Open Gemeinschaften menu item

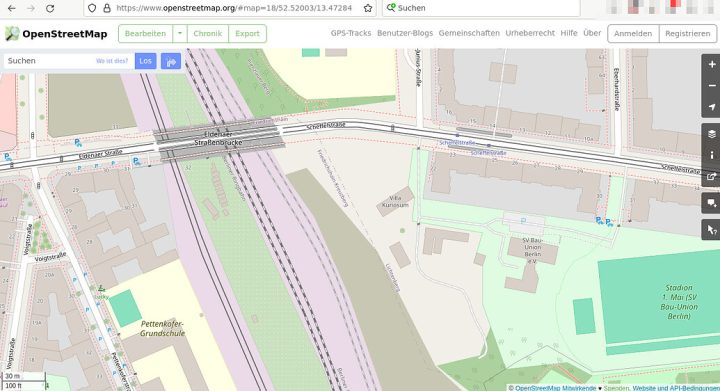coord(469,33)
